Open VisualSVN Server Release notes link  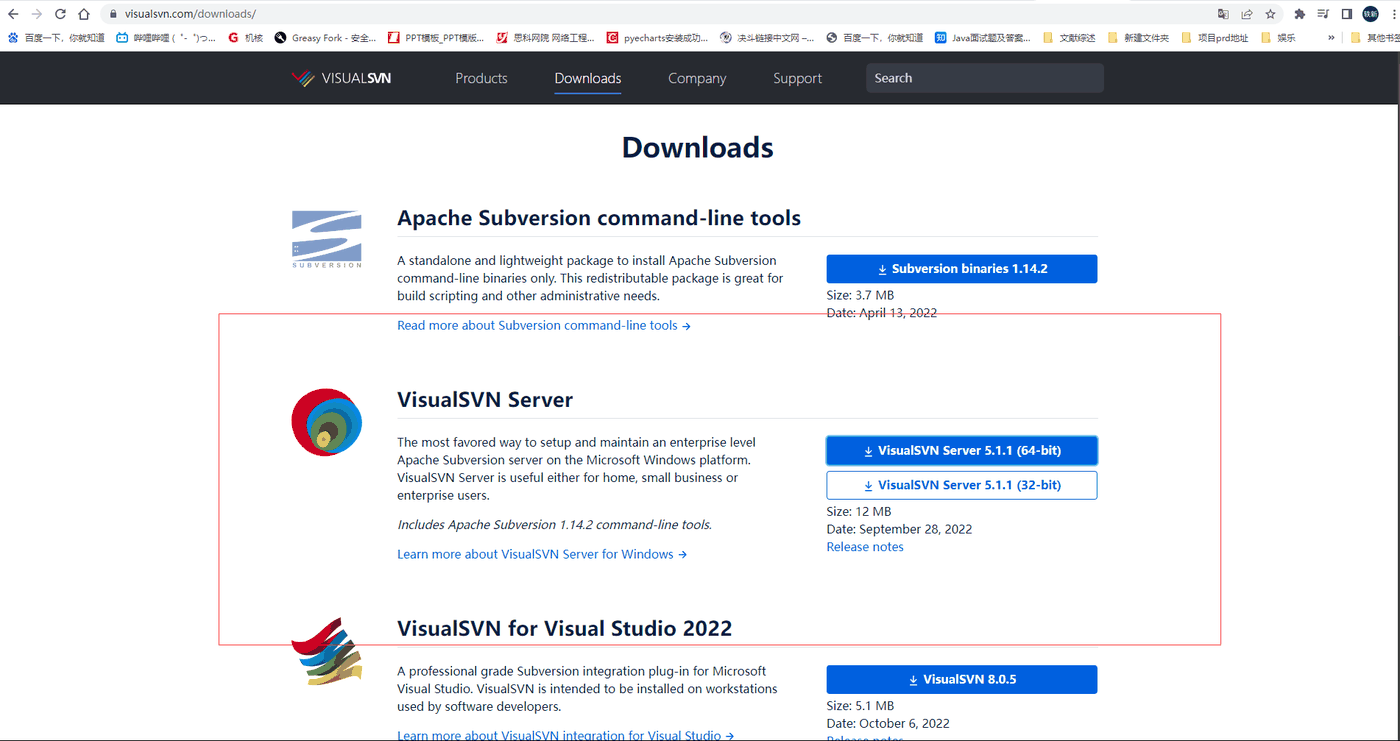point(865,547)
